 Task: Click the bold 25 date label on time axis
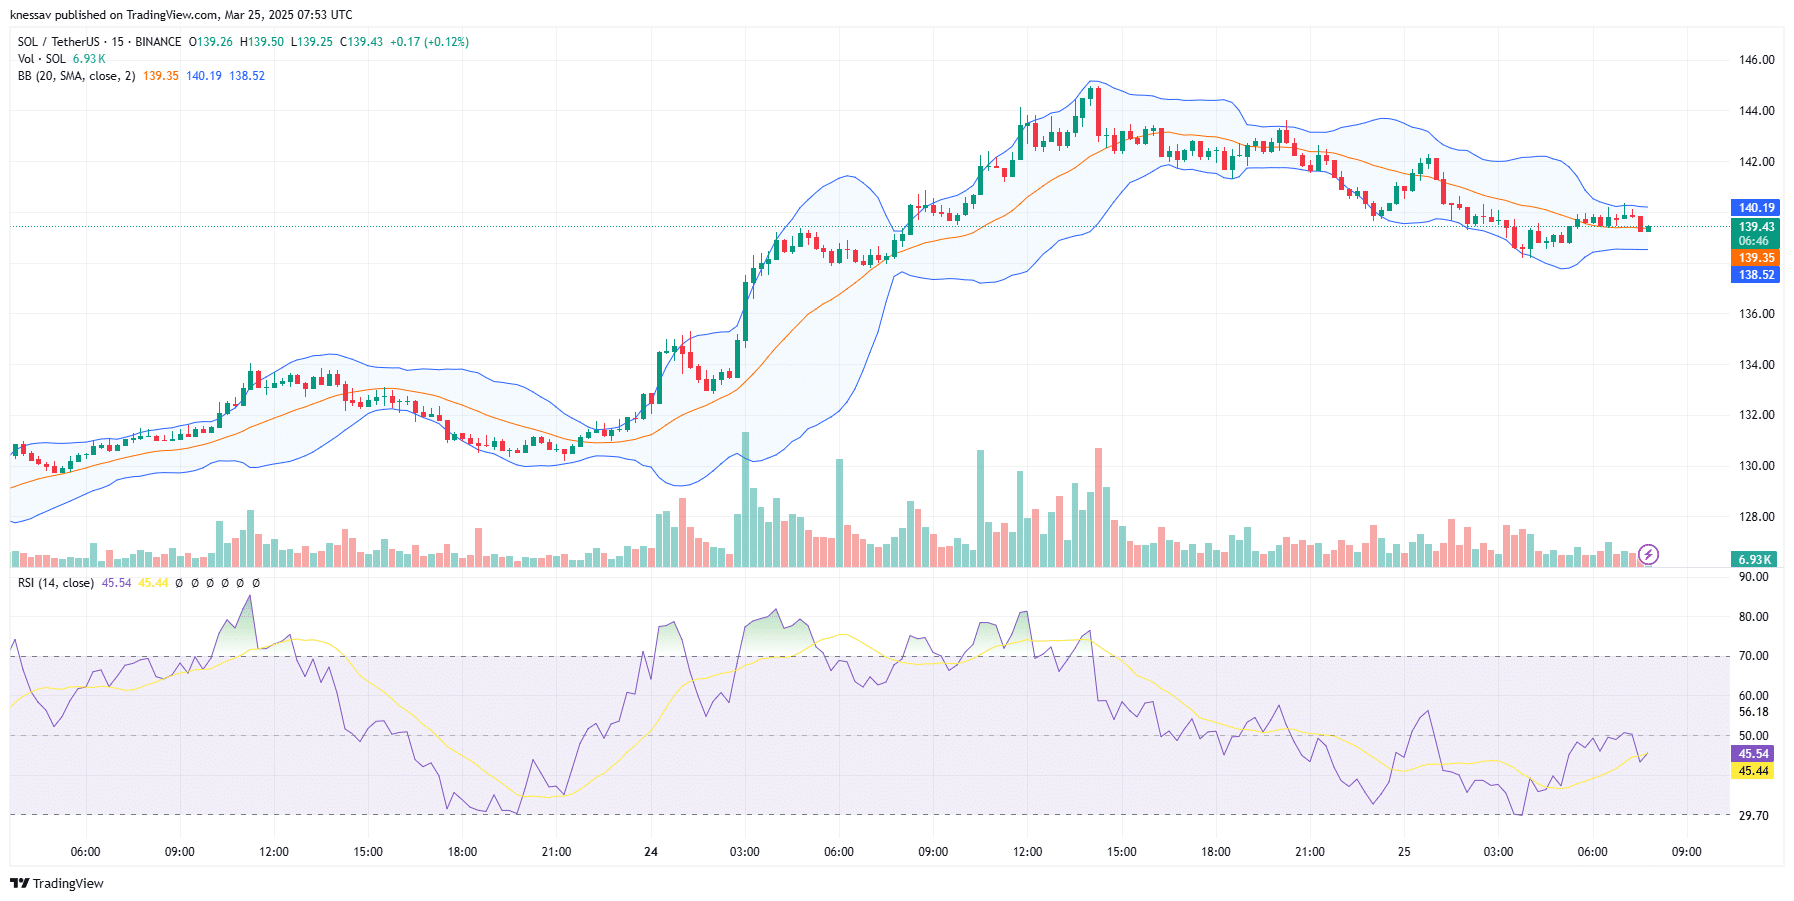[x=1404, y=852]
